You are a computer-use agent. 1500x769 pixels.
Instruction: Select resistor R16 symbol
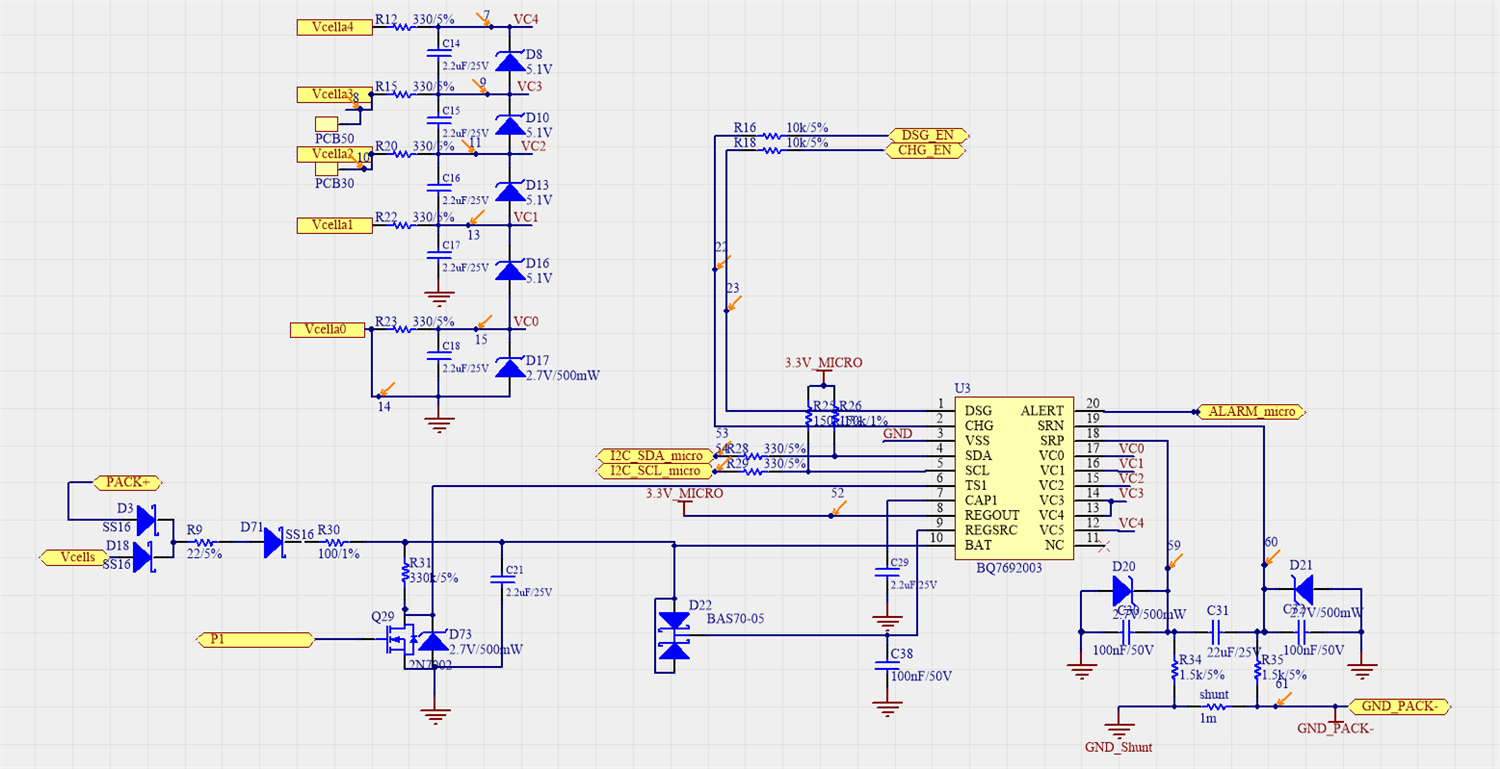(x=770, y=135)
